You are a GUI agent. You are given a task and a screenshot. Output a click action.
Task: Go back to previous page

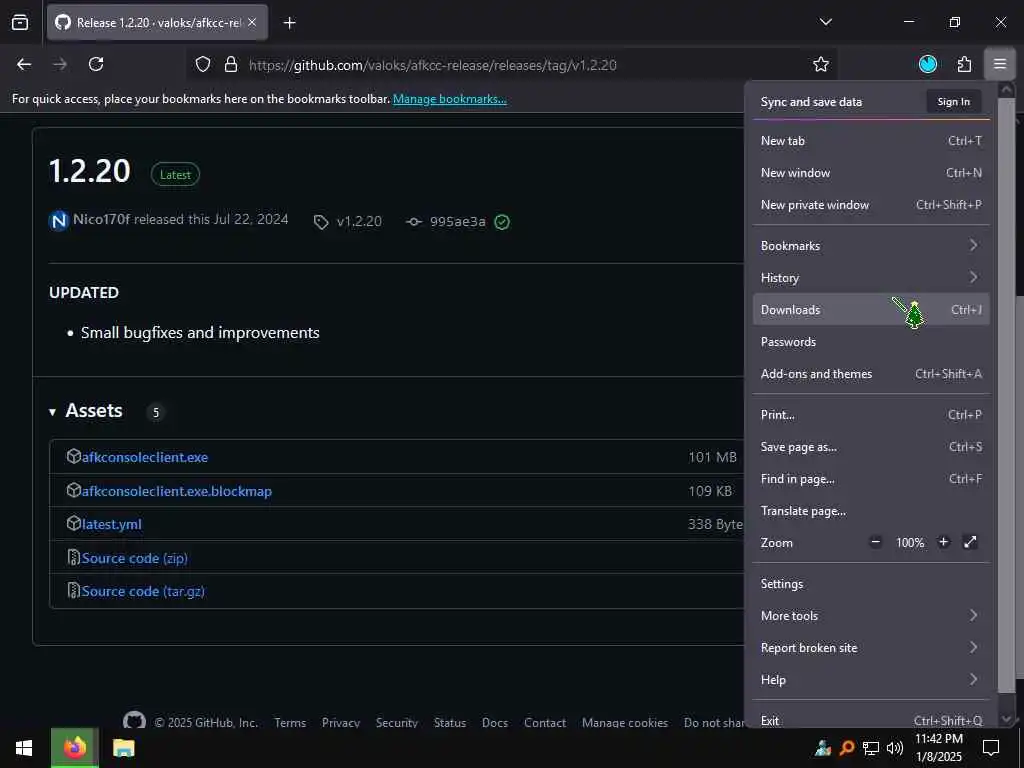coord(24,64)
